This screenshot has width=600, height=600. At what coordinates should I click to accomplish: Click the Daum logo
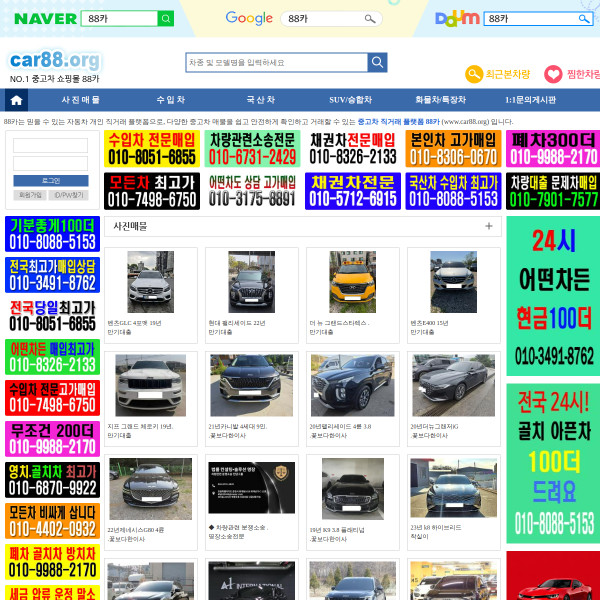457,19
